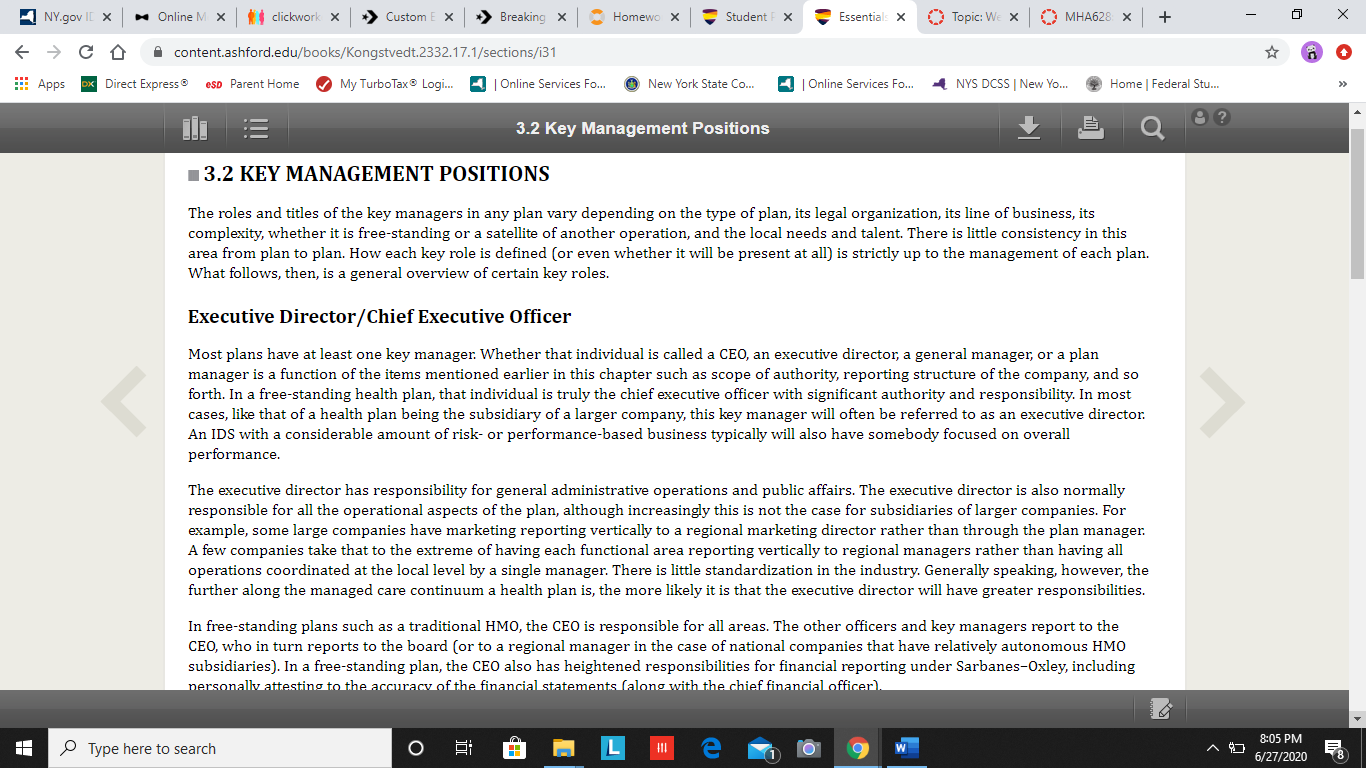Open the help question mark icon
This screenshot has width=1366, height=768.
[1221, 117]
